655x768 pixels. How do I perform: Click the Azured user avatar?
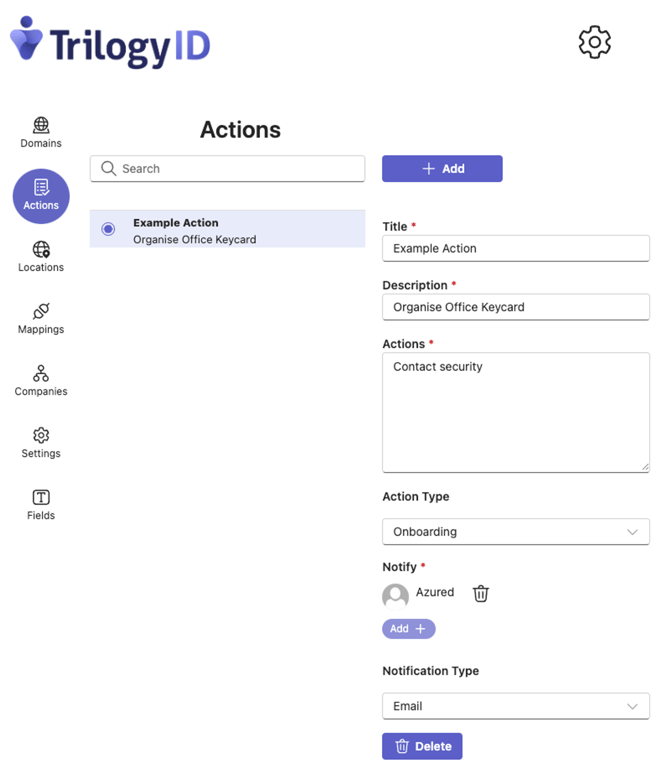coord(395,596)
